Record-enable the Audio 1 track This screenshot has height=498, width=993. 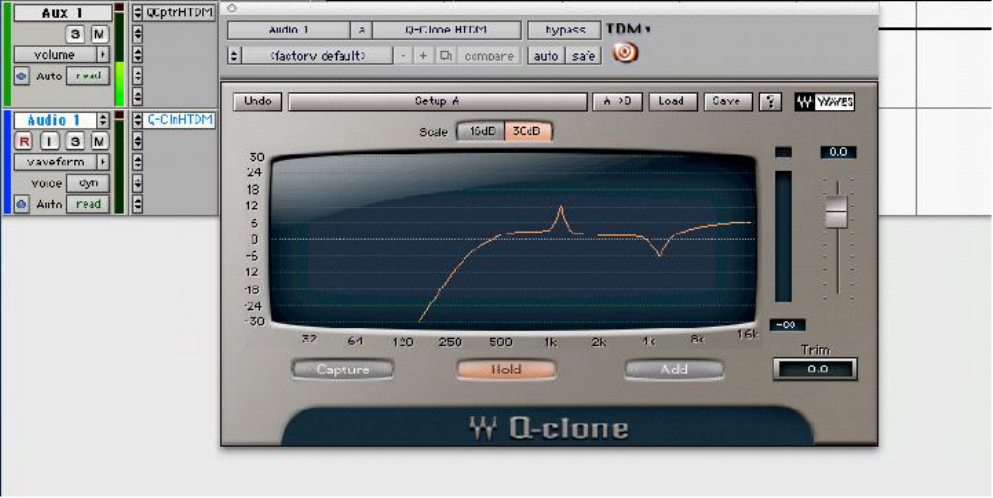pos(24,141)
